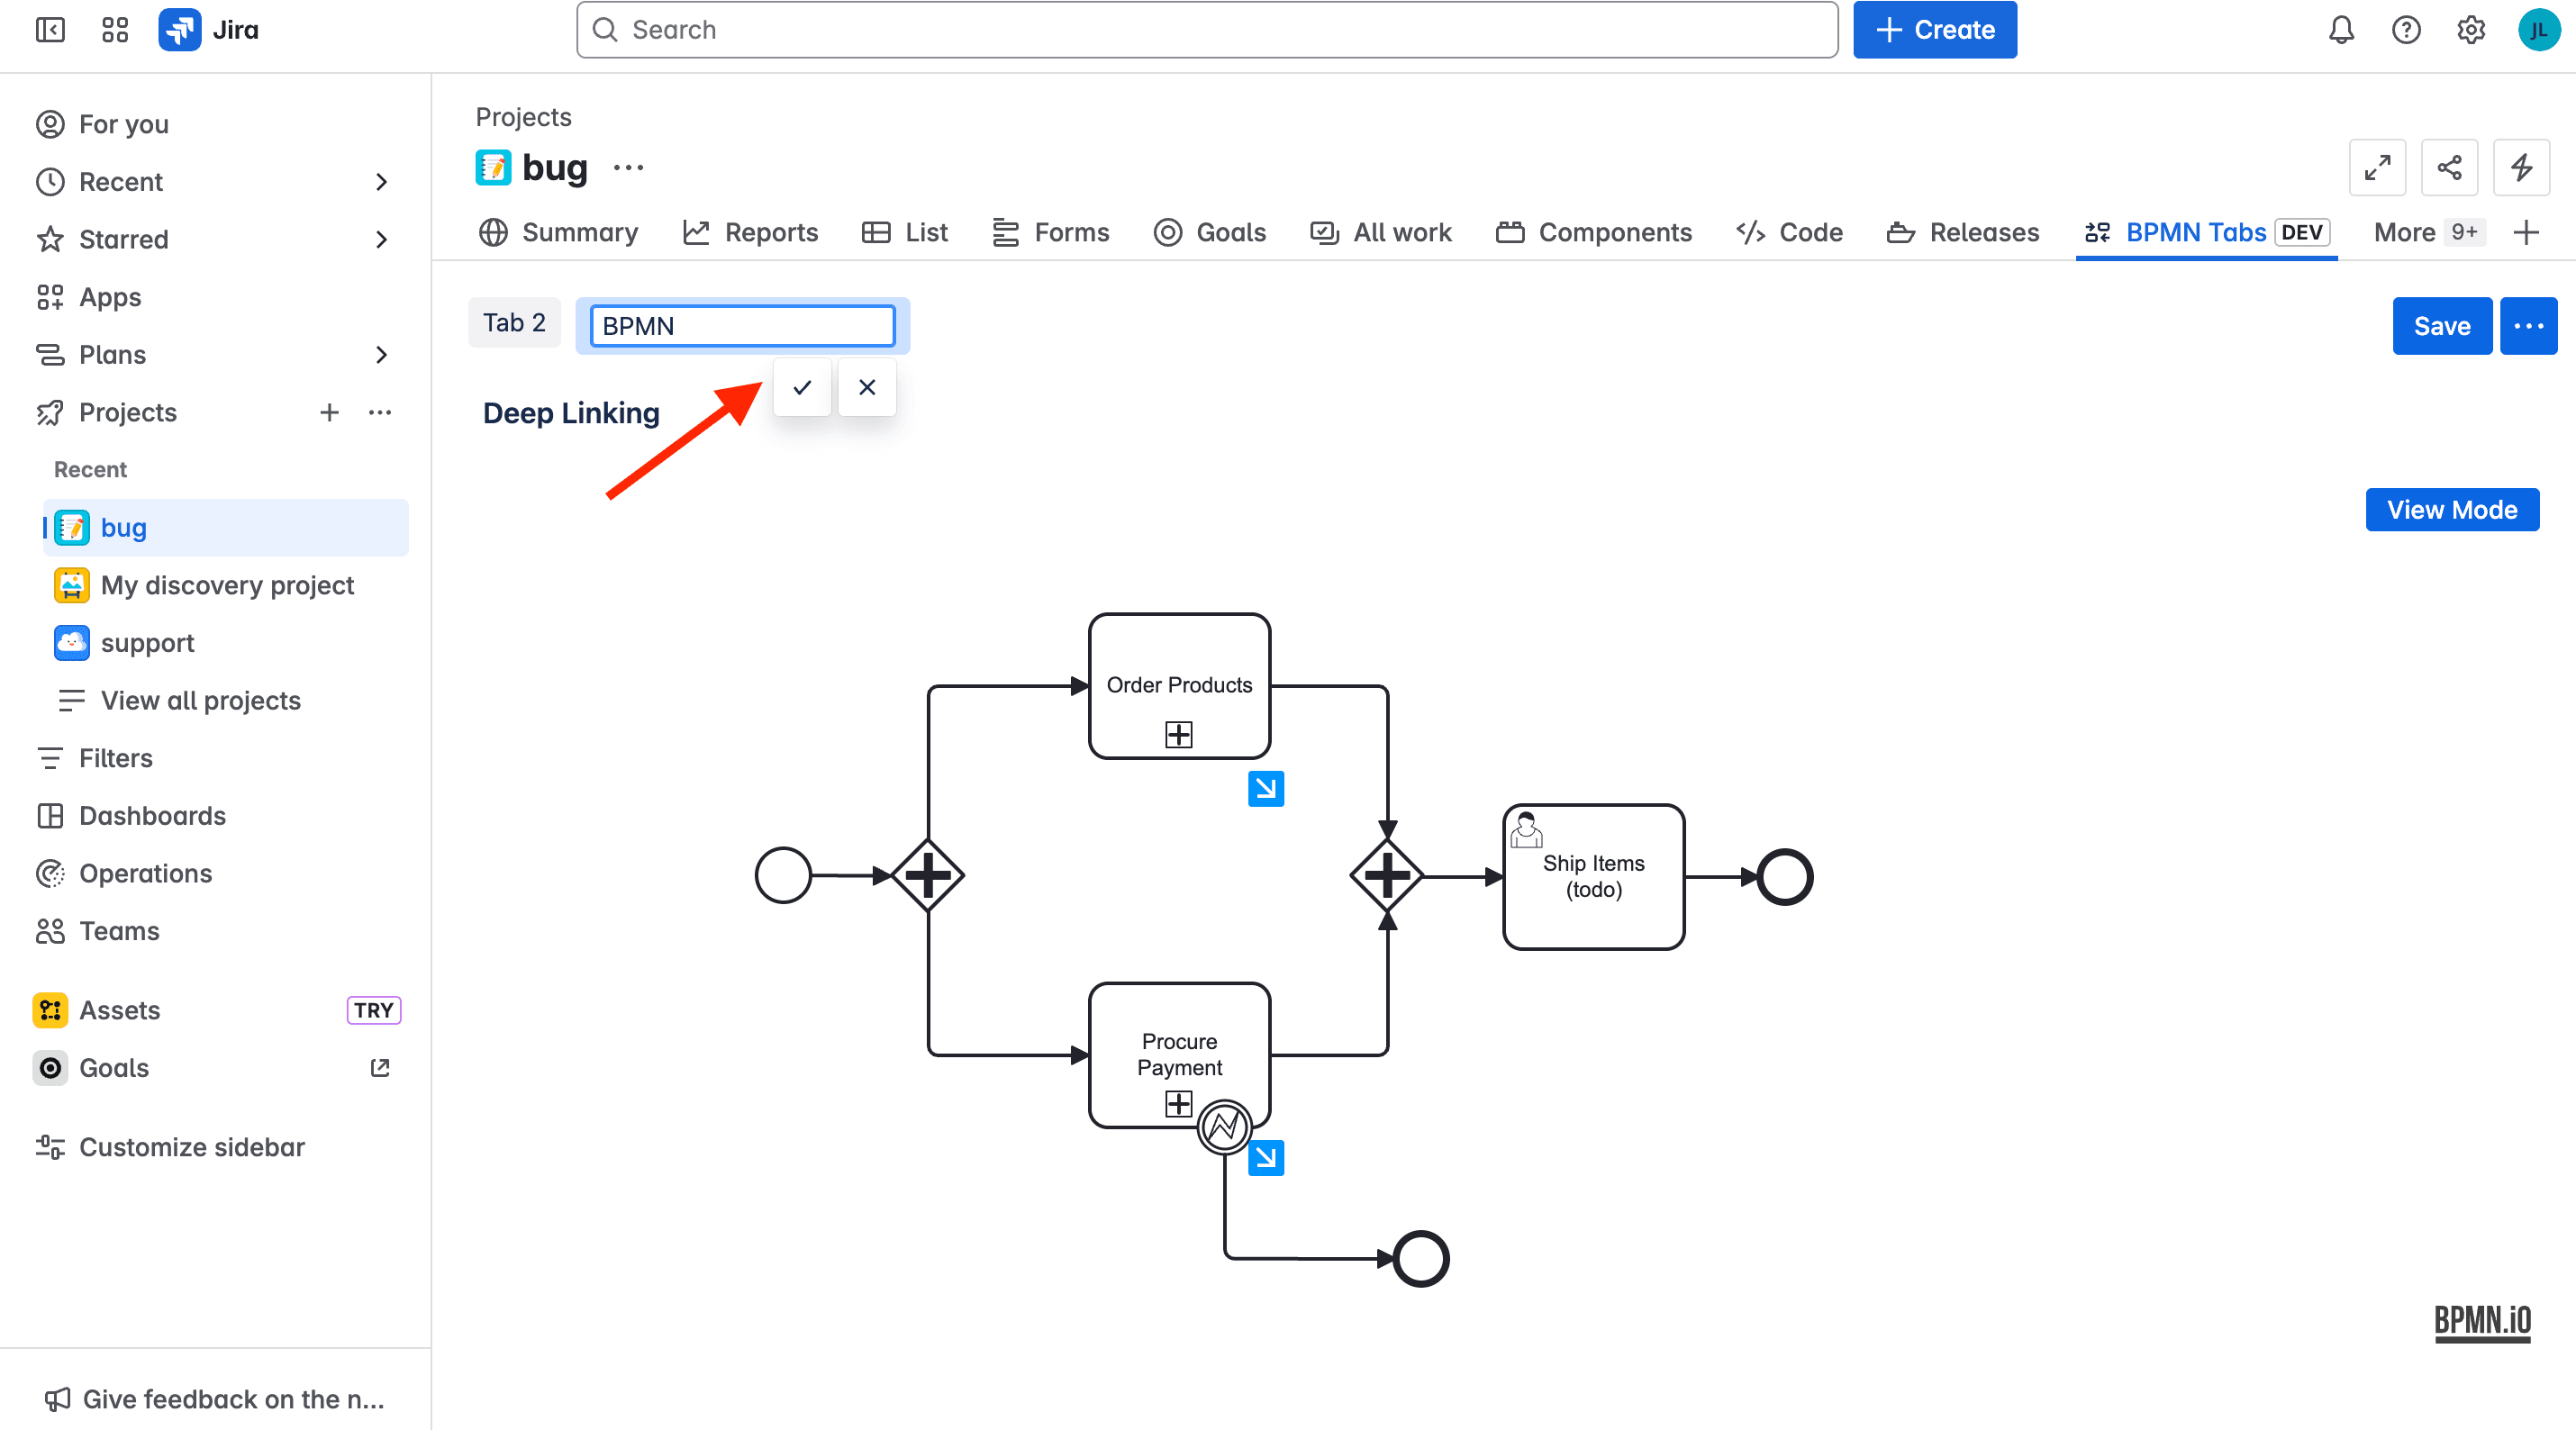Click the Jira logo

tap(209, 30)
